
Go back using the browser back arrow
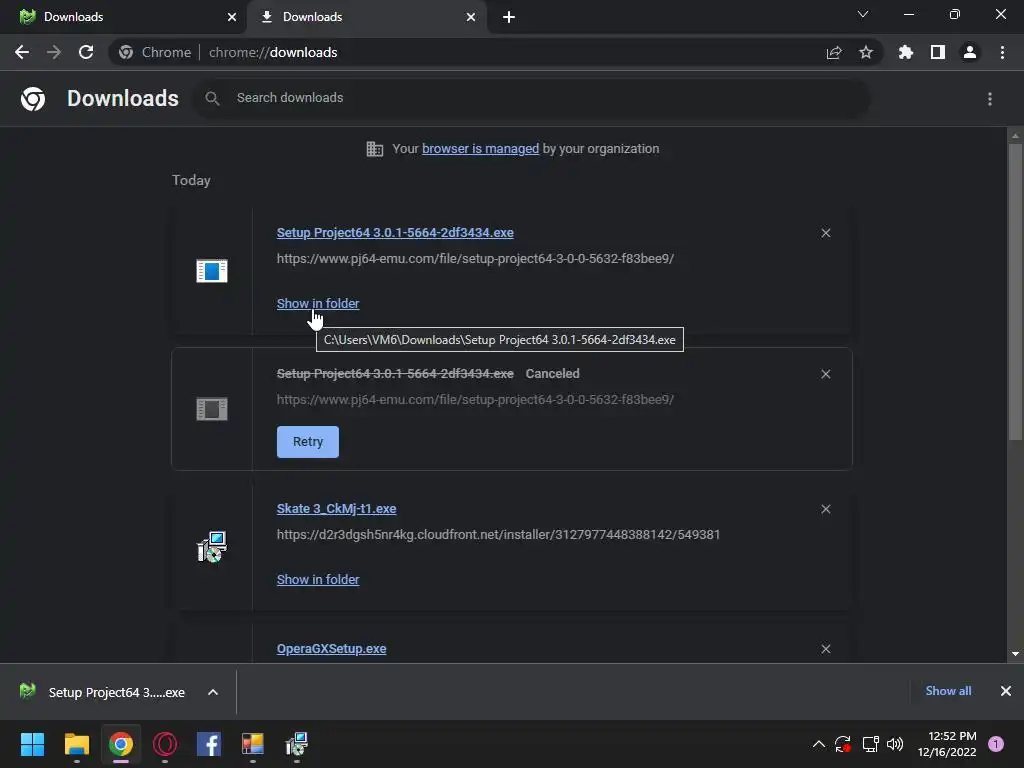click(x=22, y=52)
